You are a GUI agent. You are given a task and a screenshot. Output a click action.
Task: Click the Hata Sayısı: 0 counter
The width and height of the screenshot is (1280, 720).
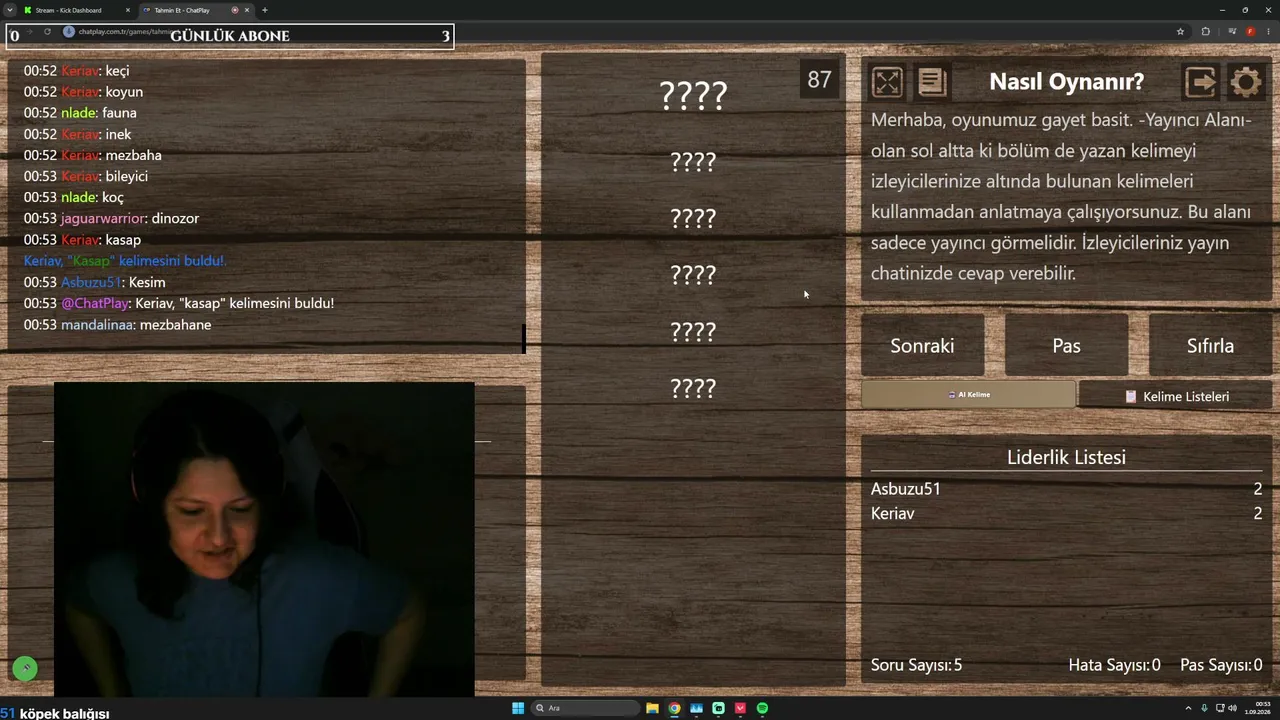(x=1114, y=665)
